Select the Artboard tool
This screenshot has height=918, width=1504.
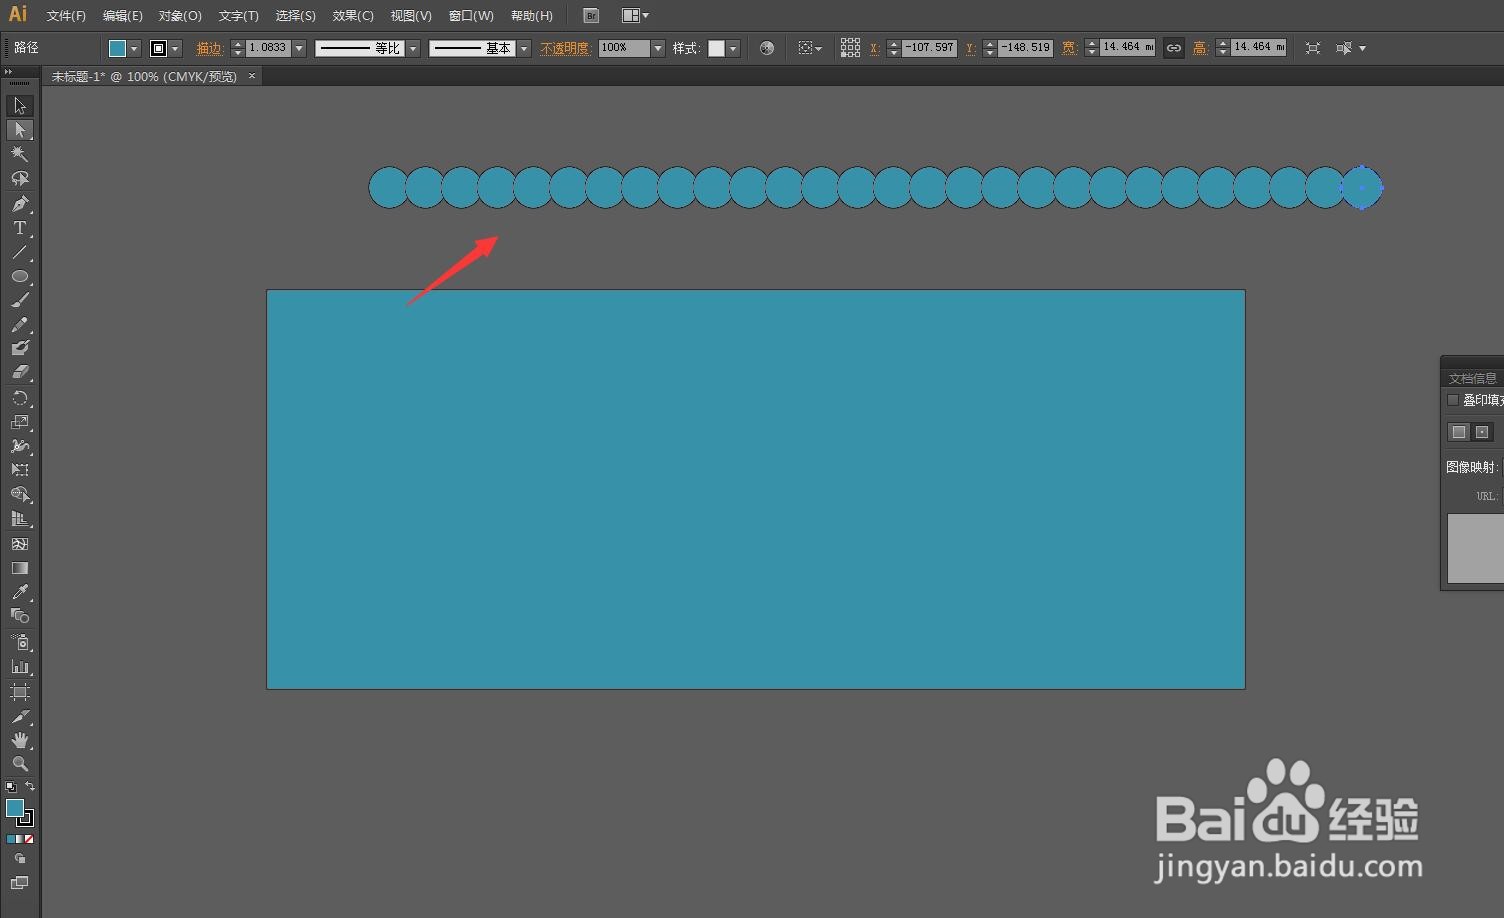(x=20, y=692)
